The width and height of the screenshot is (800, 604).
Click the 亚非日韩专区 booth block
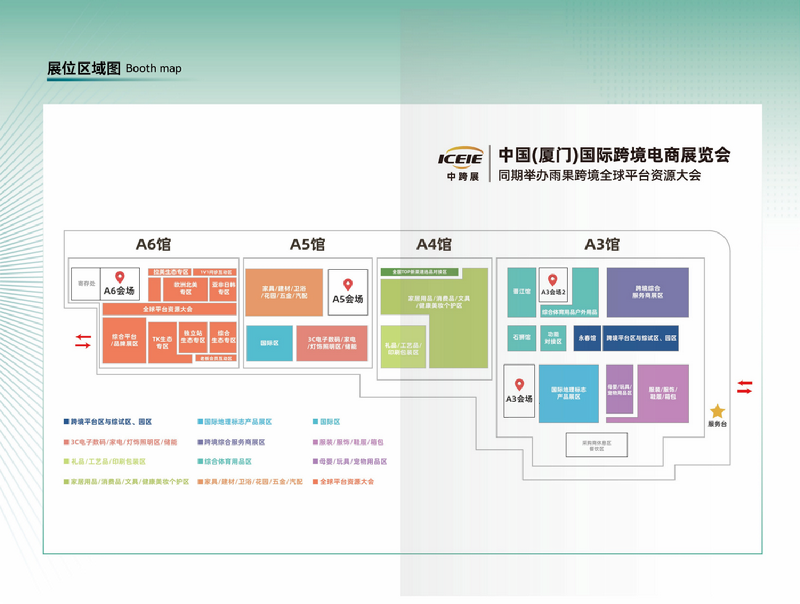[x=223, y=289]
